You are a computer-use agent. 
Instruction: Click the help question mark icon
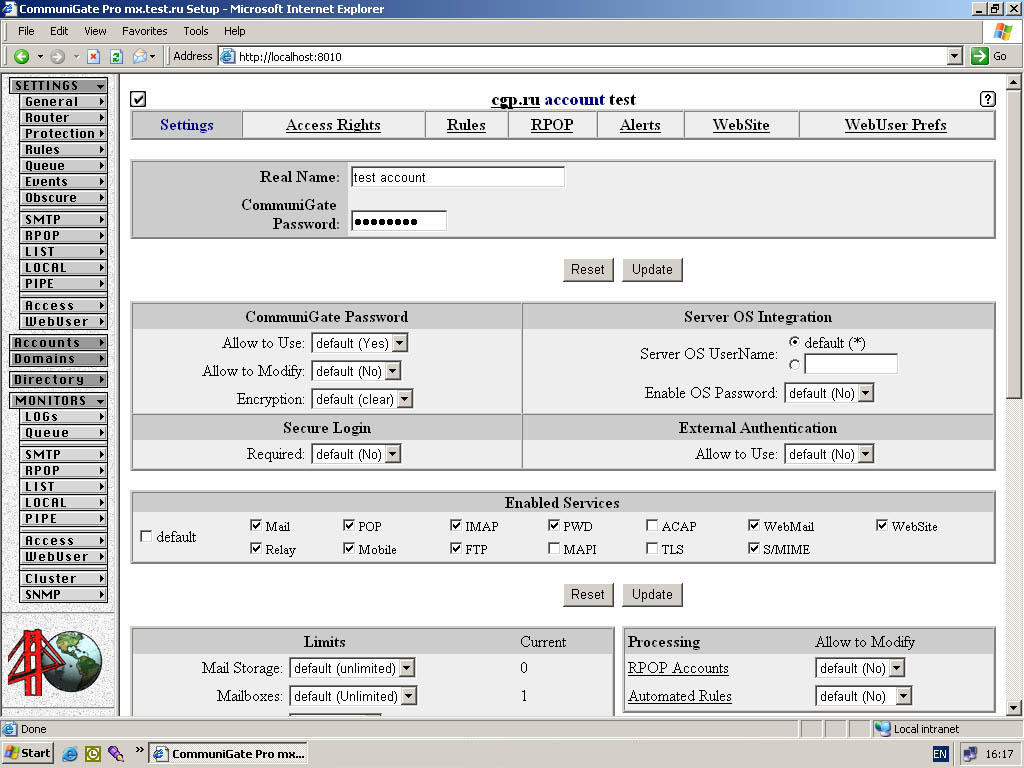987,99
